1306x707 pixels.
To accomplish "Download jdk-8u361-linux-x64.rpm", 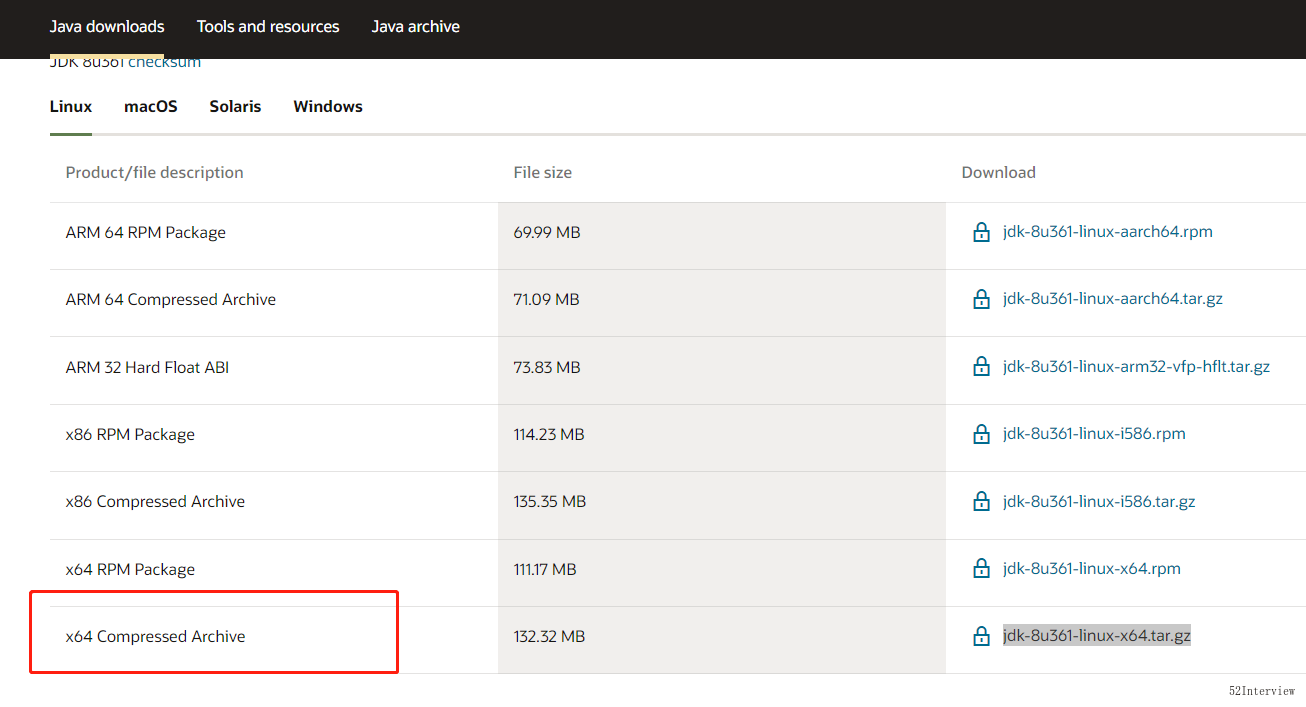I will (x=1092, y=569).
